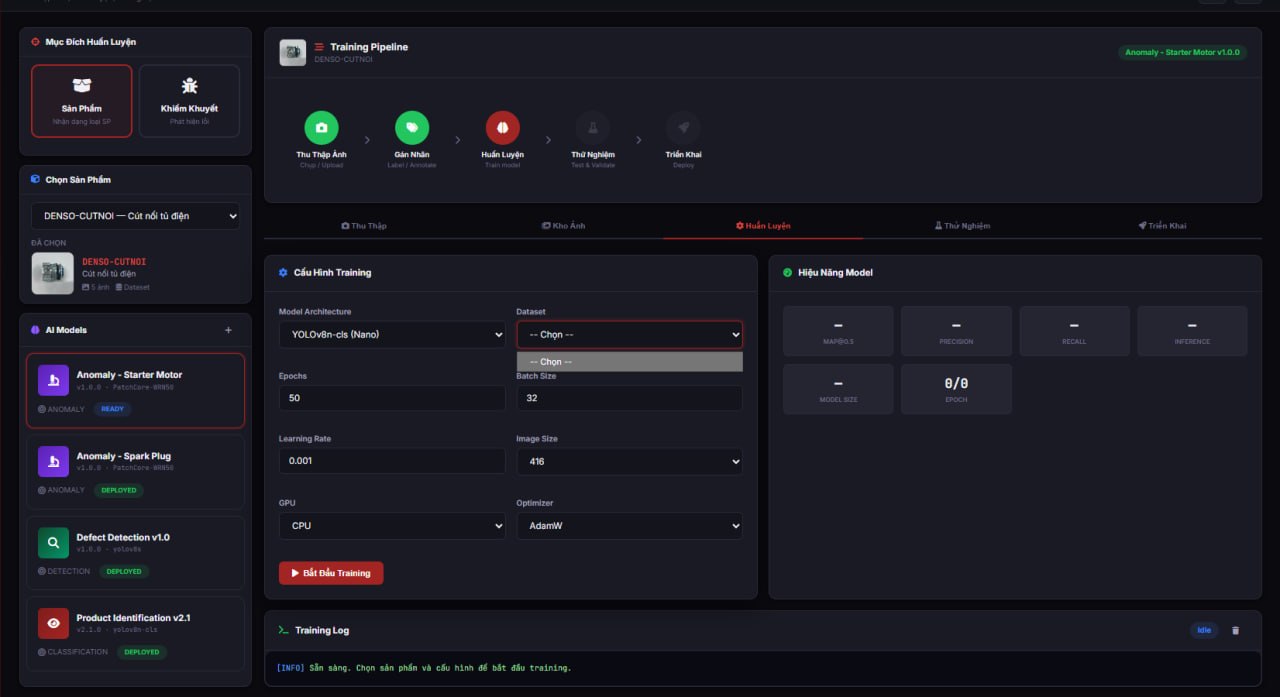Click the DENSO-CUTNOI product thumbnail in sidebar
This screenshot has height=697, width=1280.
click(53, 273)
